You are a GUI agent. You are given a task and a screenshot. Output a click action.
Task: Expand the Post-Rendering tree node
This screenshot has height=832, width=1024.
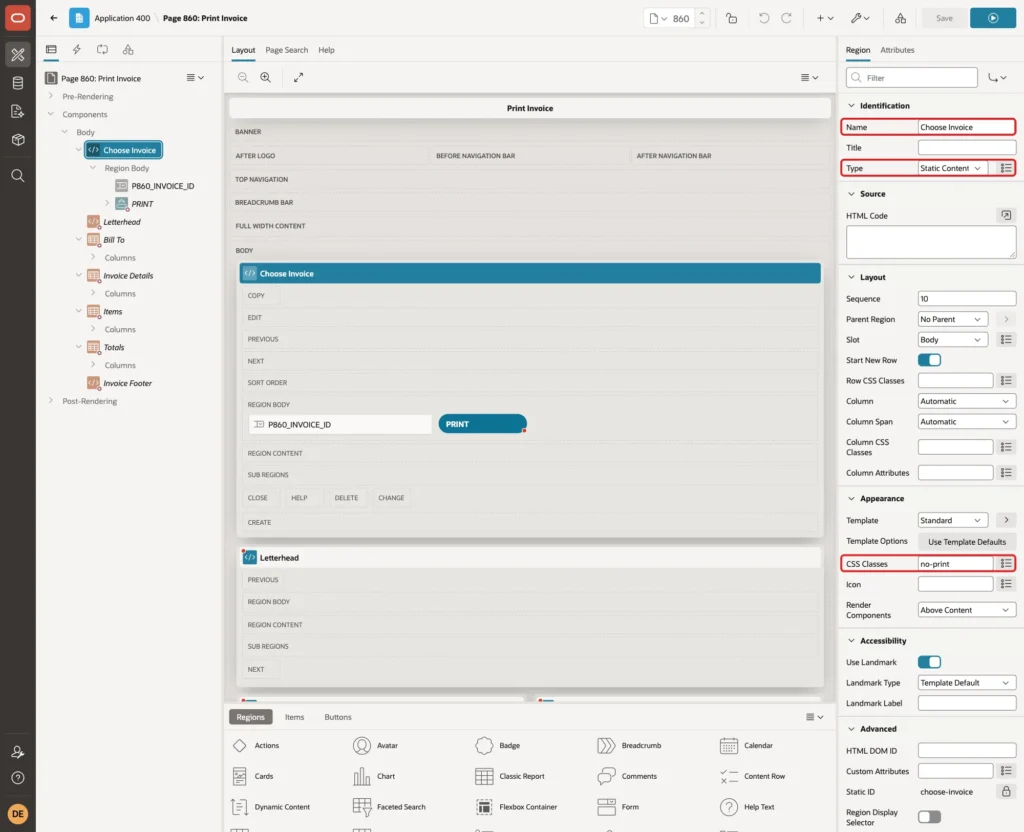tap(51, 401)
